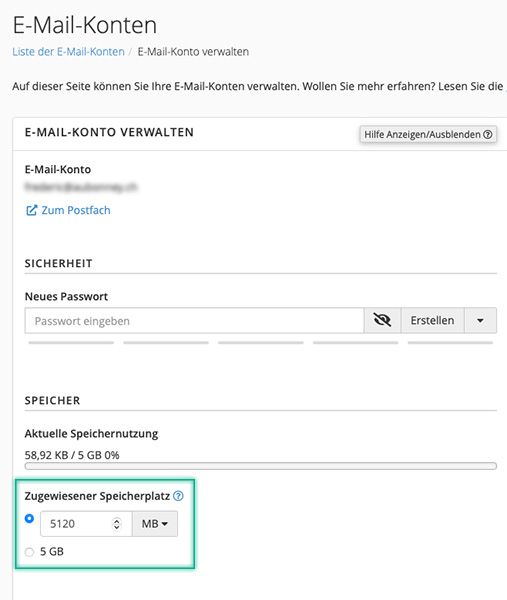Select the custom 5120 MB radio option
This screenshot has width=507, height=600.
(29, 518)
